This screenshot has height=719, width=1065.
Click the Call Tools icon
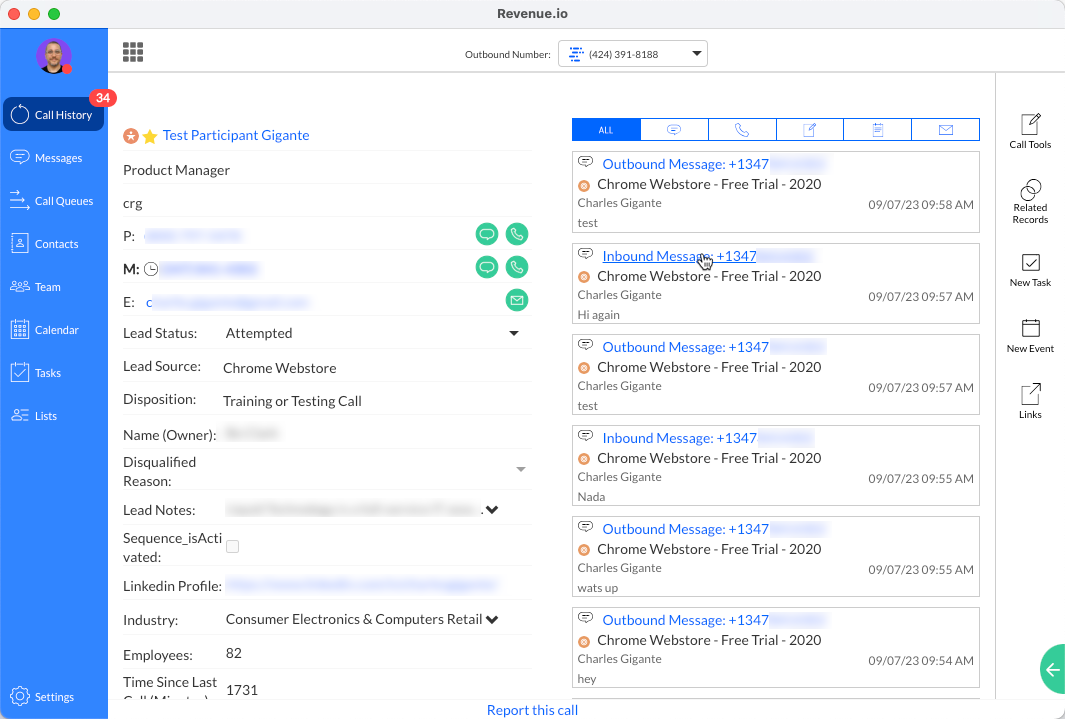1030,125
